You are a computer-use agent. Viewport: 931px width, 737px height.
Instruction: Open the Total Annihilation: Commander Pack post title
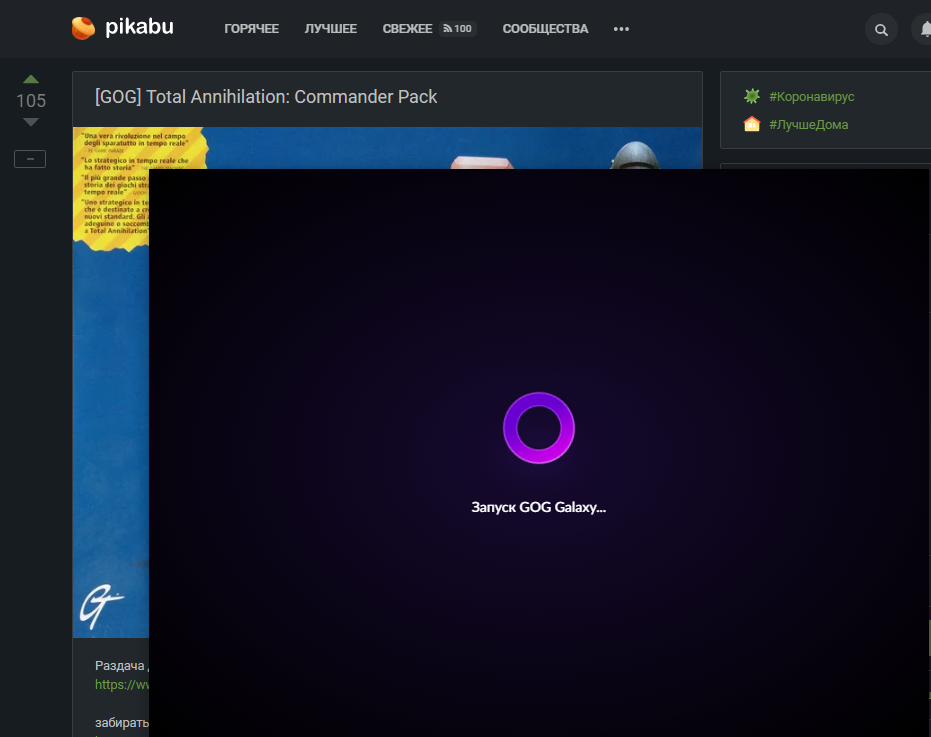pos(266,97)
